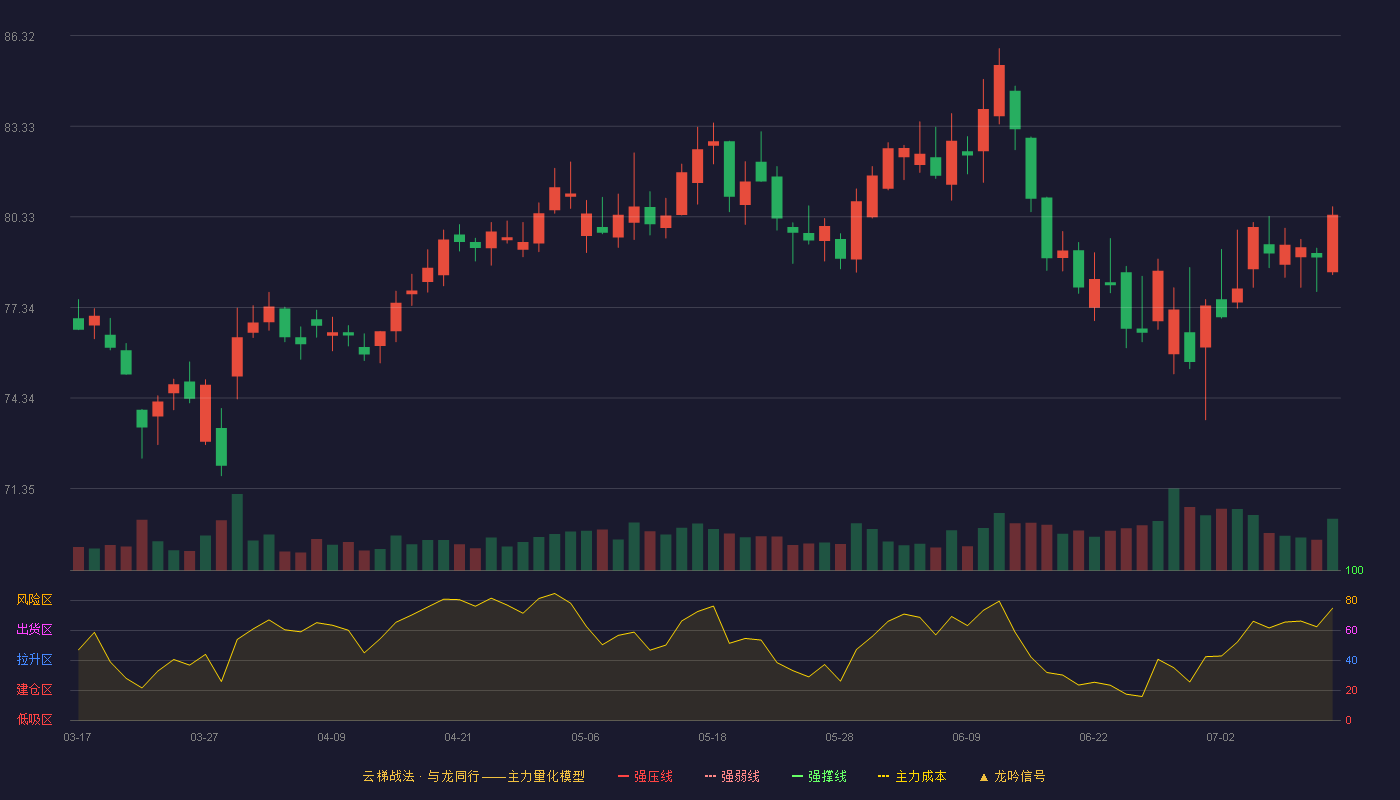This screenshot has height=800, width=1400.
Task: Select the 风险区 zone label
Action: click(x=34, y=600)
